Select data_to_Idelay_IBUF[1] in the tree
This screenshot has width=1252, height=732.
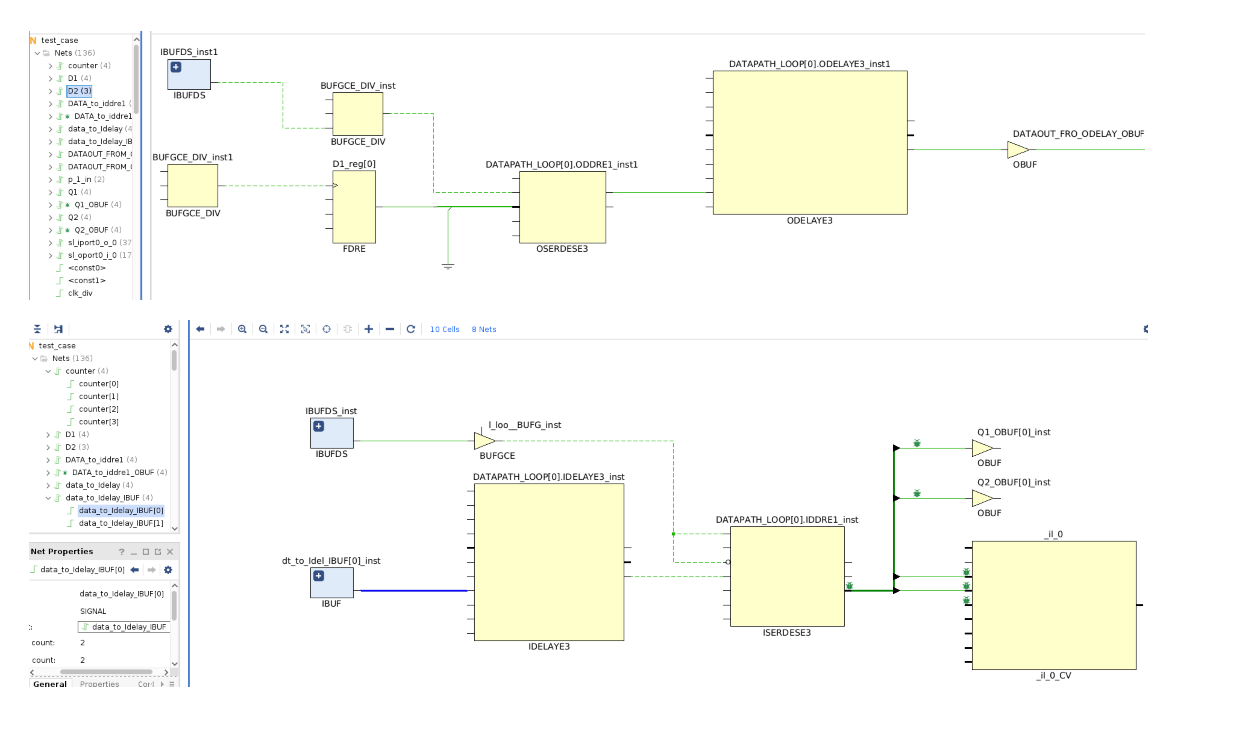(121, 523)
